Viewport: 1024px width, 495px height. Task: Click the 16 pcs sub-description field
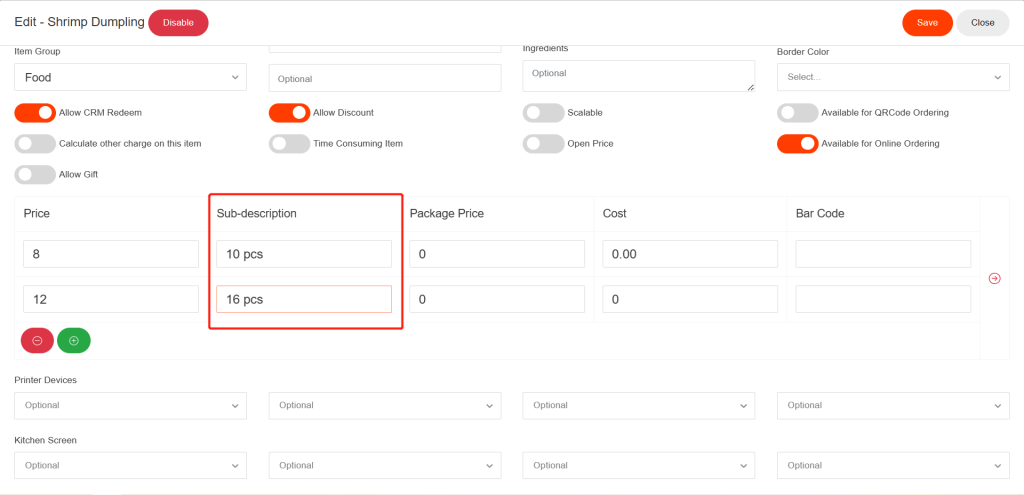pos(304,299)
